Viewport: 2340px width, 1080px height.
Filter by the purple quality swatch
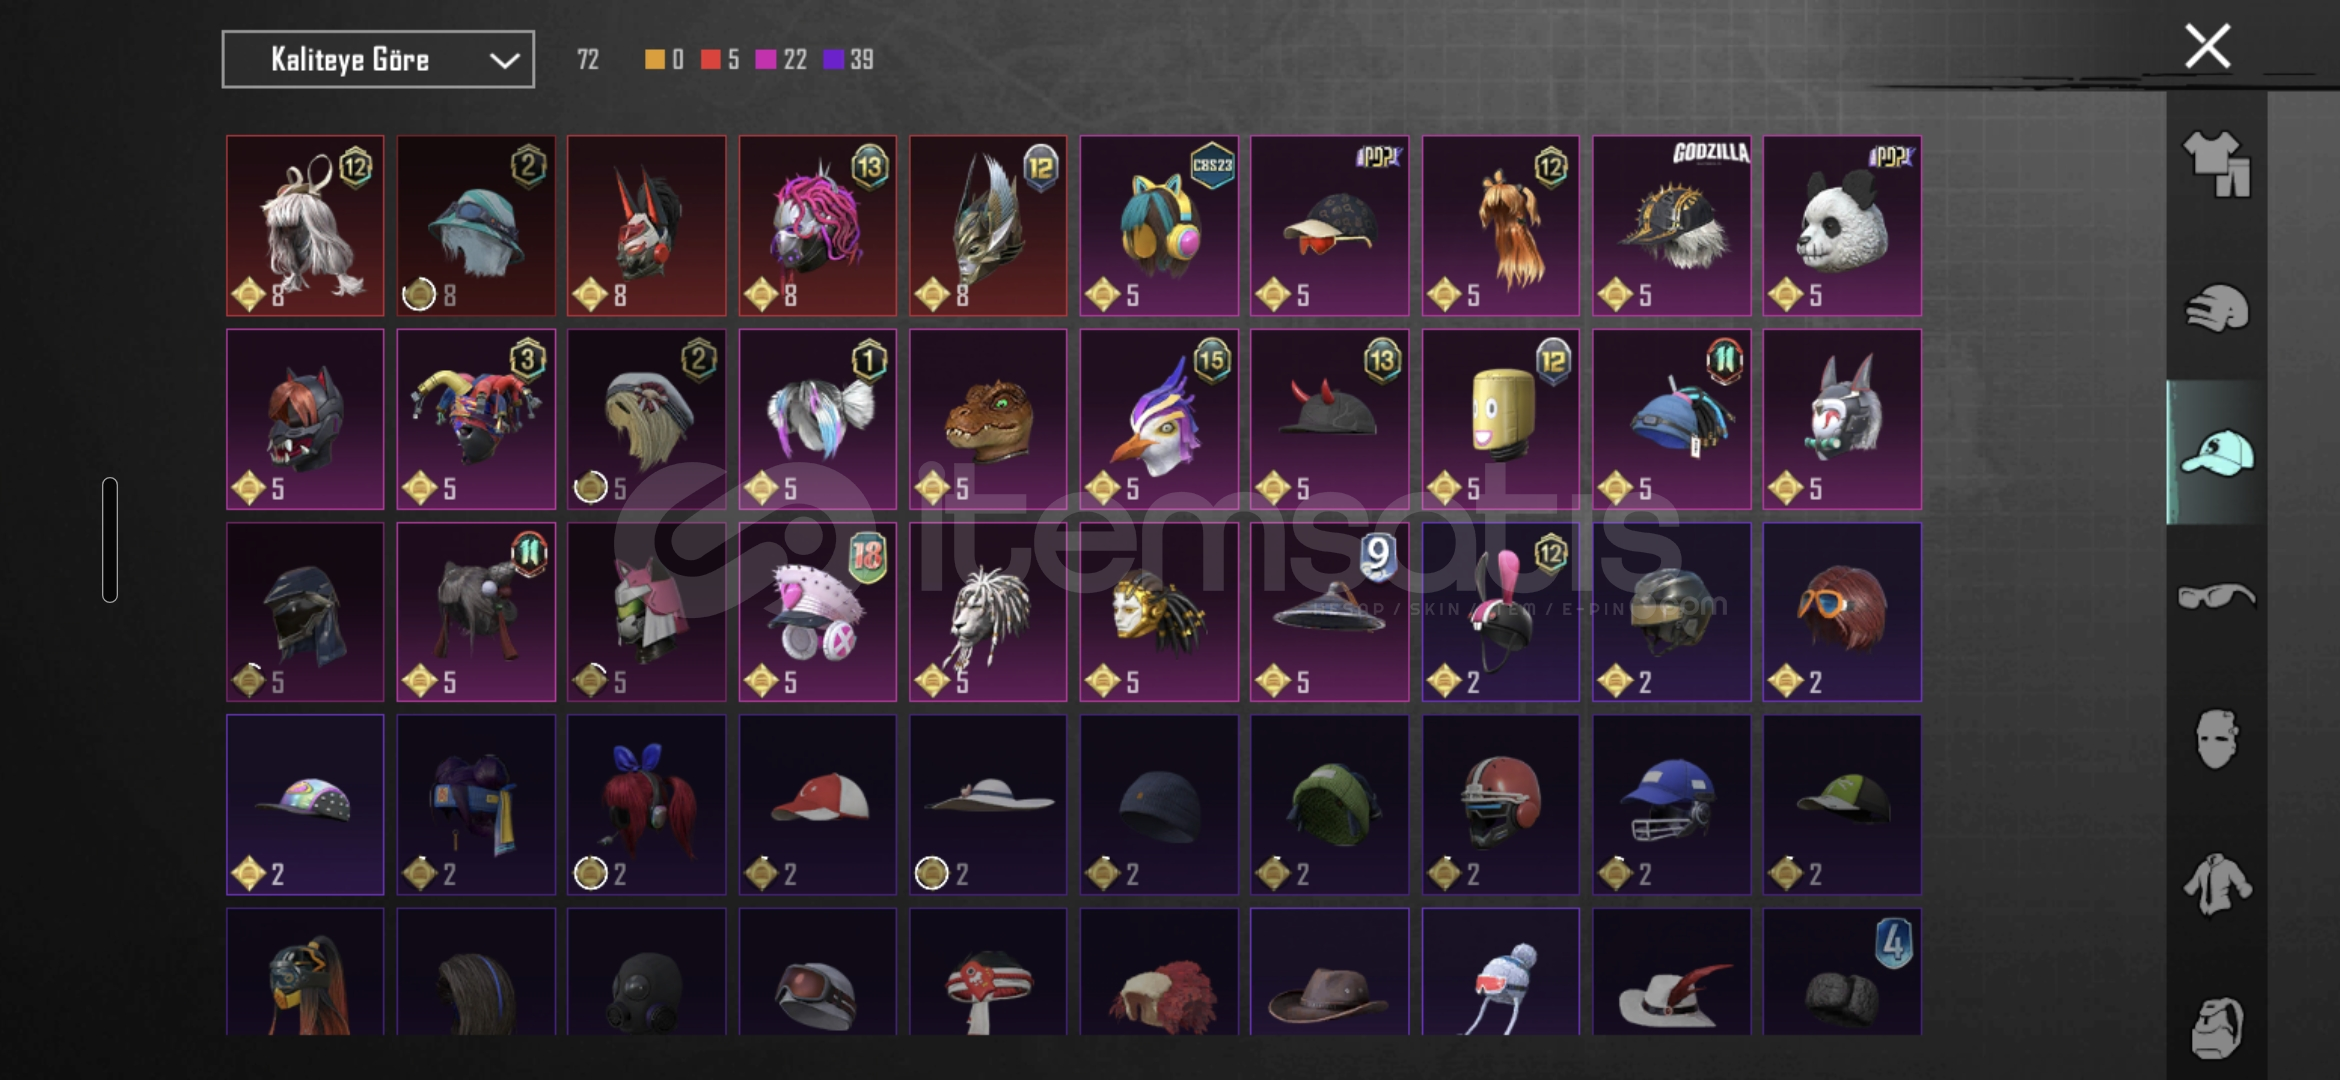pos(833,60)
